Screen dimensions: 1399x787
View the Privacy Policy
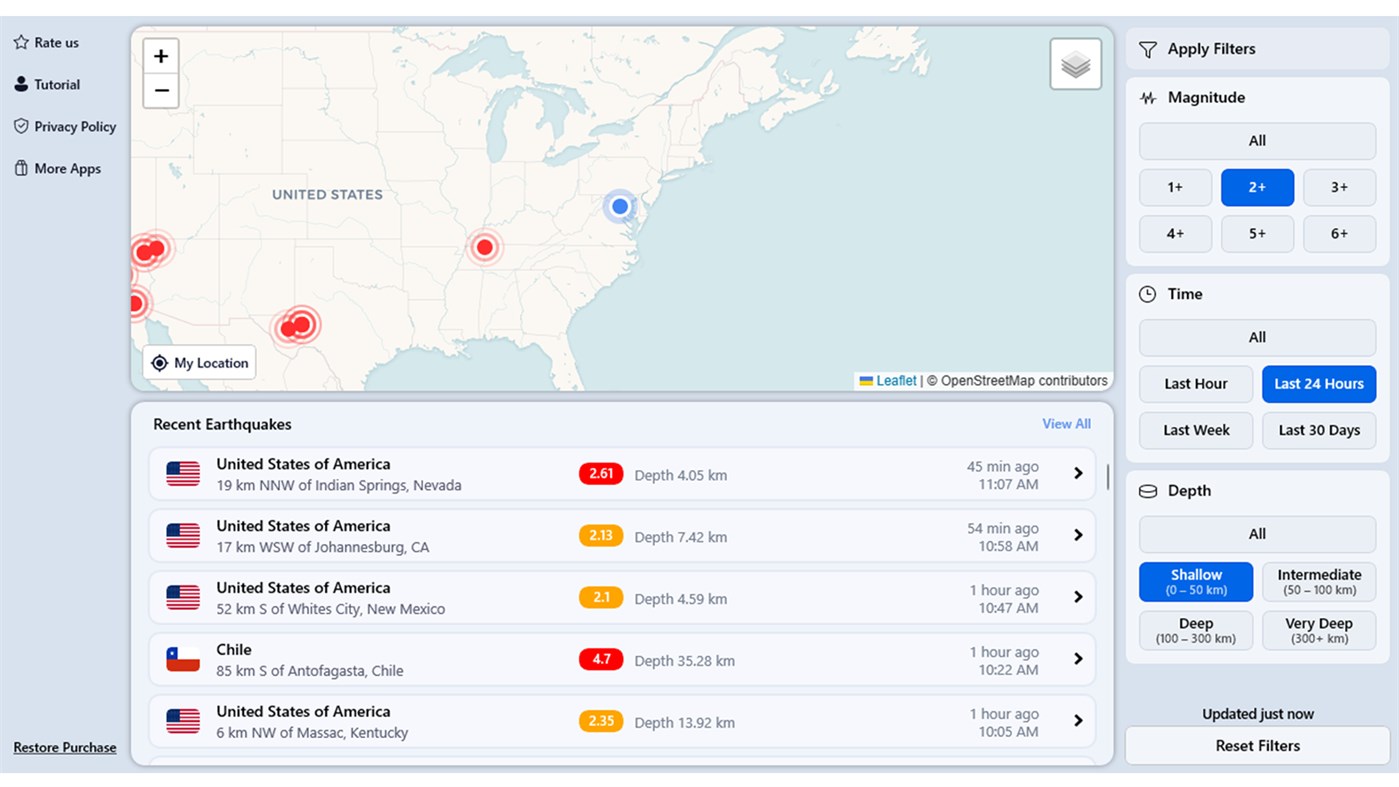(x=64, y=127)
